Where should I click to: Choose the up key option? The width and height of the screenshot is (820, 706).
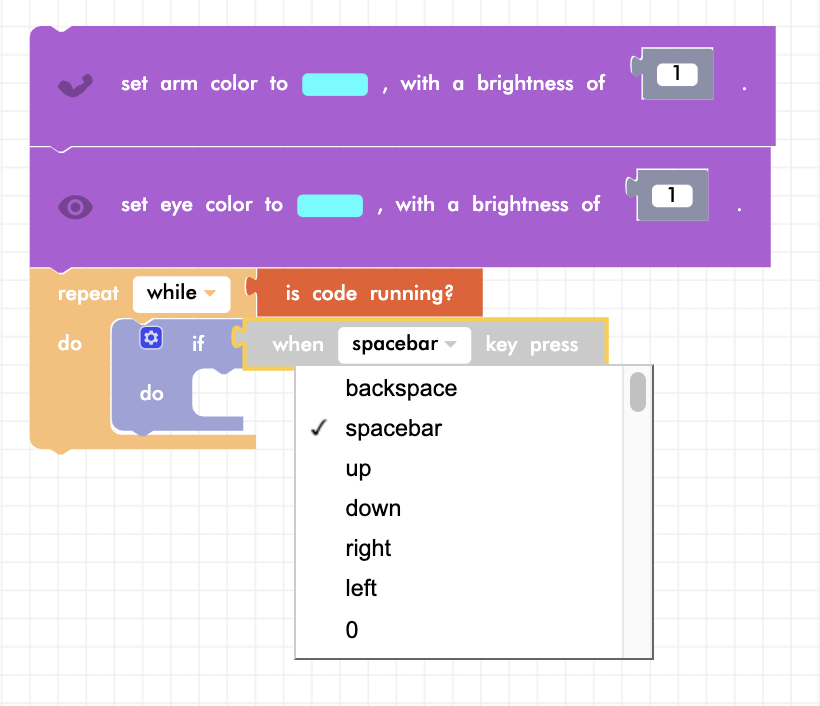click(x=358, y=469)
